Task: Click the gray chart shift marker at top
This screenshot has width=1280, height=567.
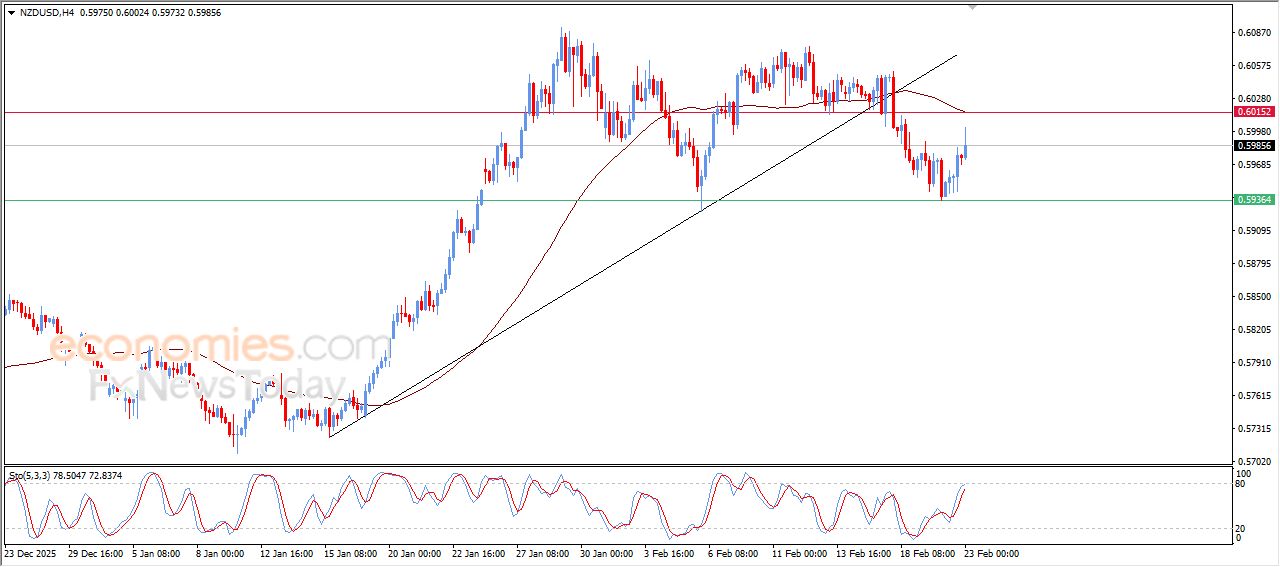Action: tap(973, 8)
